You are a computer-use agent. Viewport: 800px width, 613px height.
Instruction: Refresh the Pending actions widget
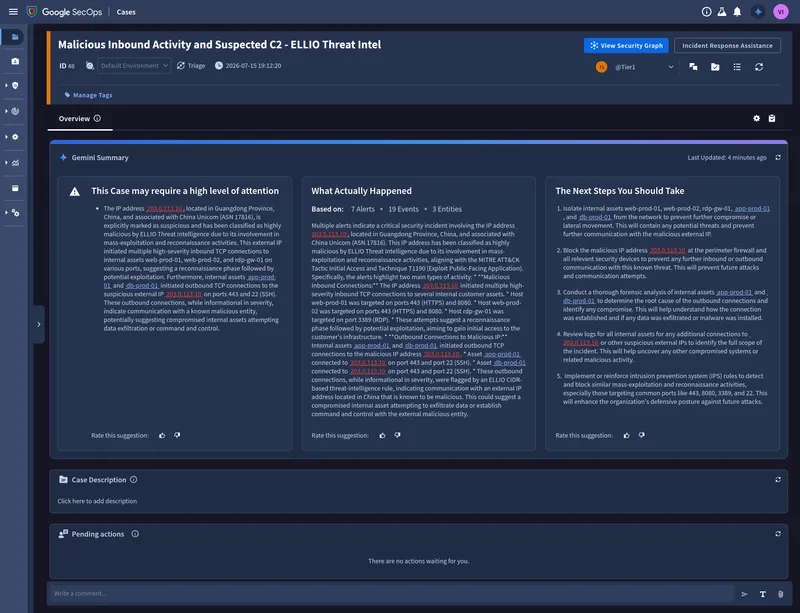pyautogui.click(x=778, y=534)
